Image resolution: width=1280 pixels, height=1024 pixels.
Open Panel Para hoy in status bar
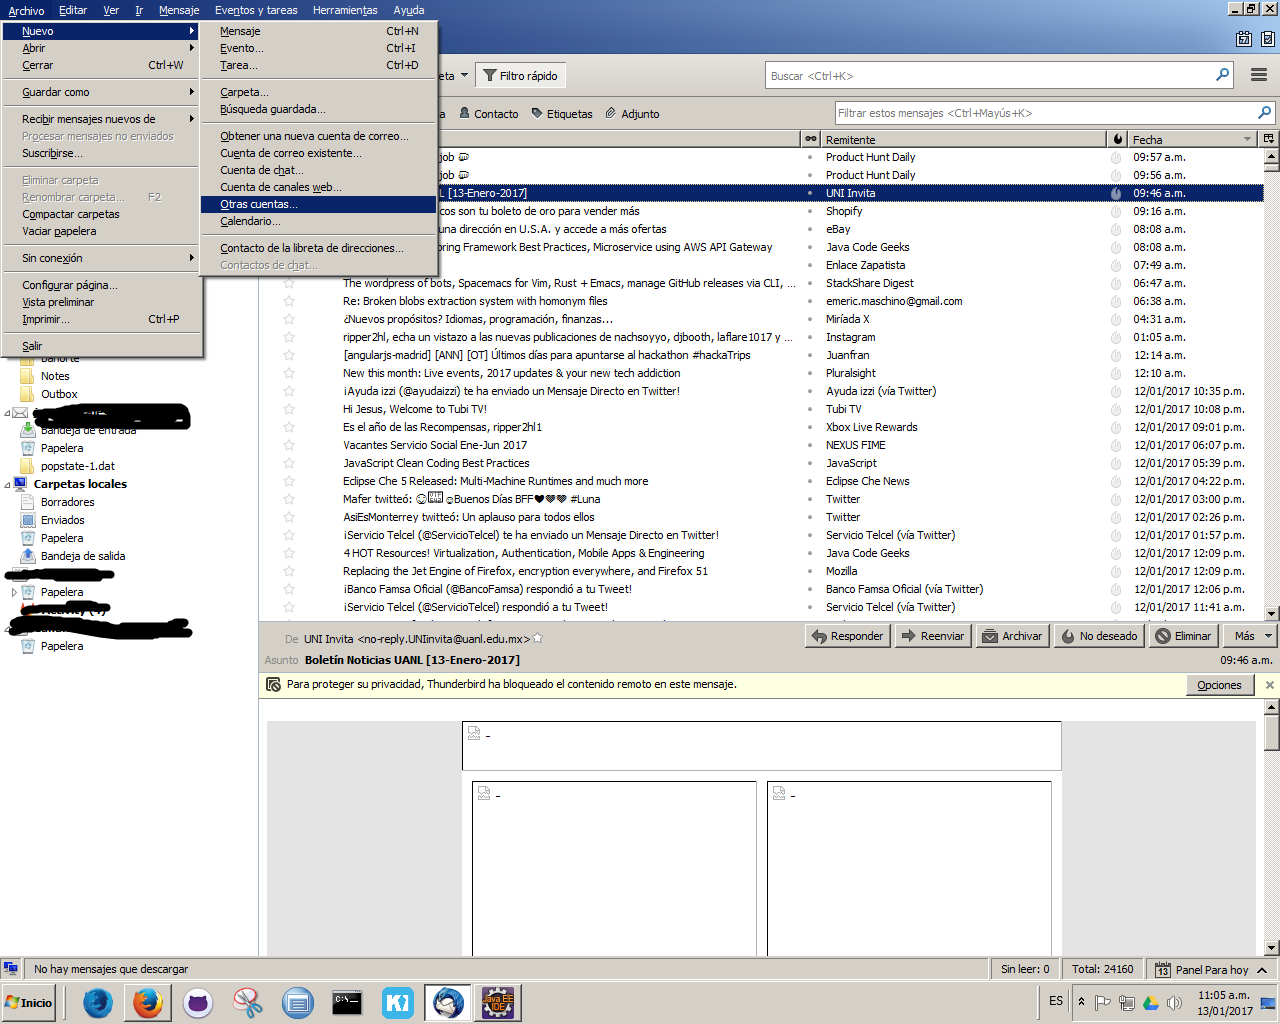tap(1210, 969)
